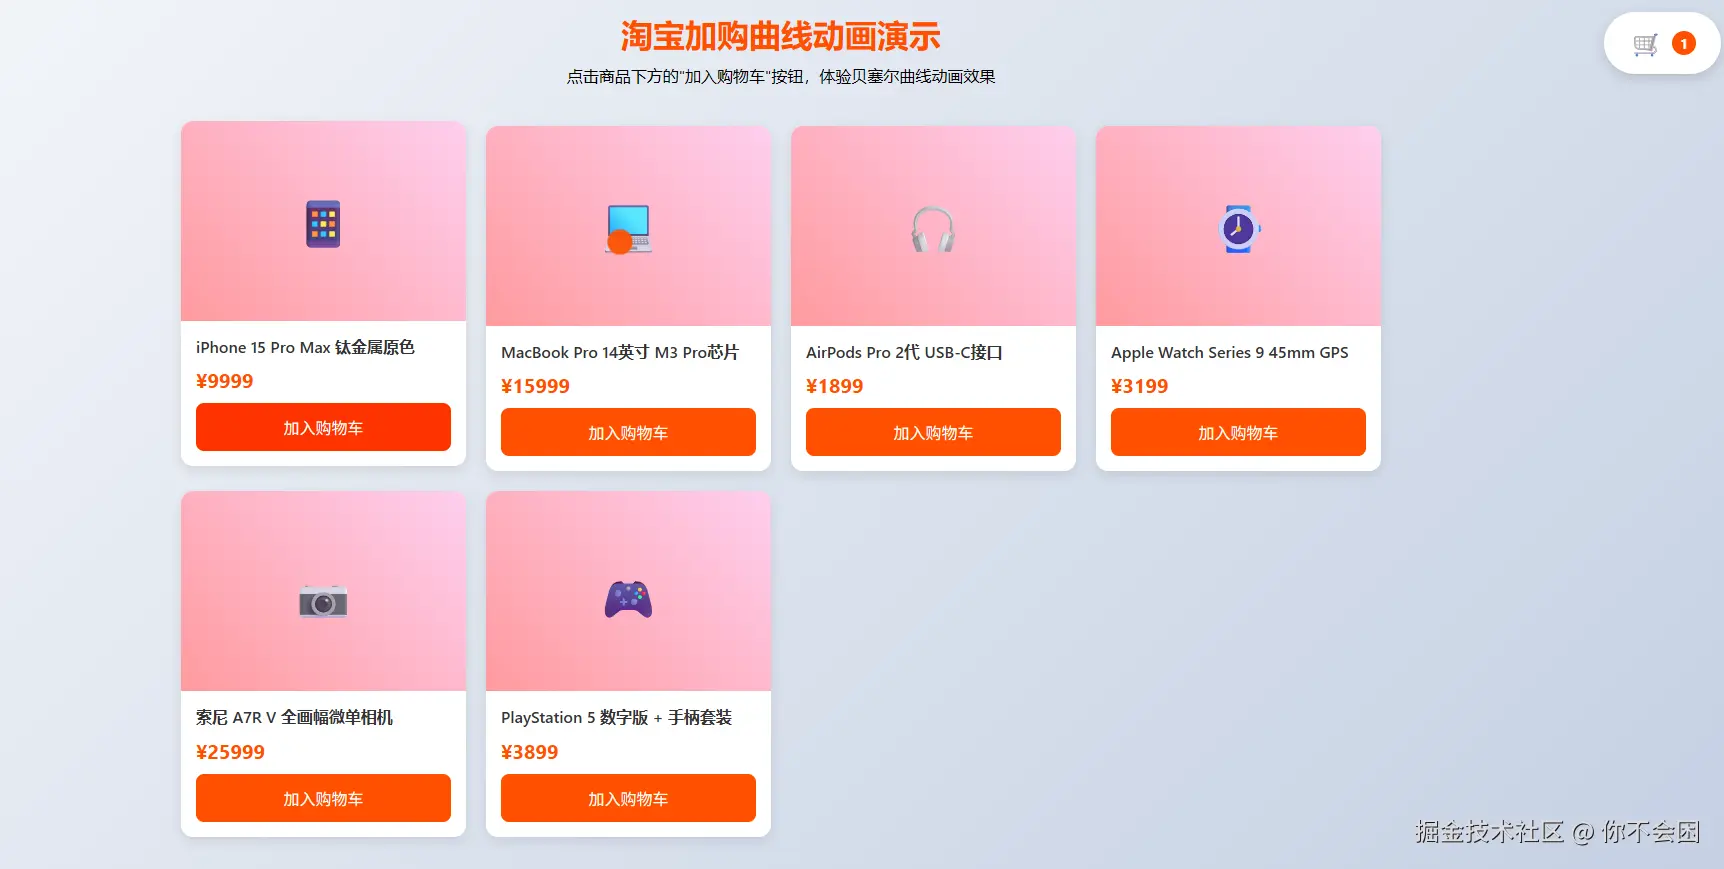Add PlayStation 5 bundle to cart
1724x869 pixels.
coord(628,798)
